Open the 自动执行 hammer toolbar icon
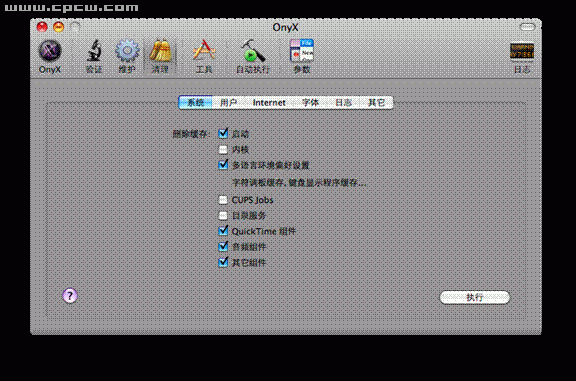 [x=253, y=57]
